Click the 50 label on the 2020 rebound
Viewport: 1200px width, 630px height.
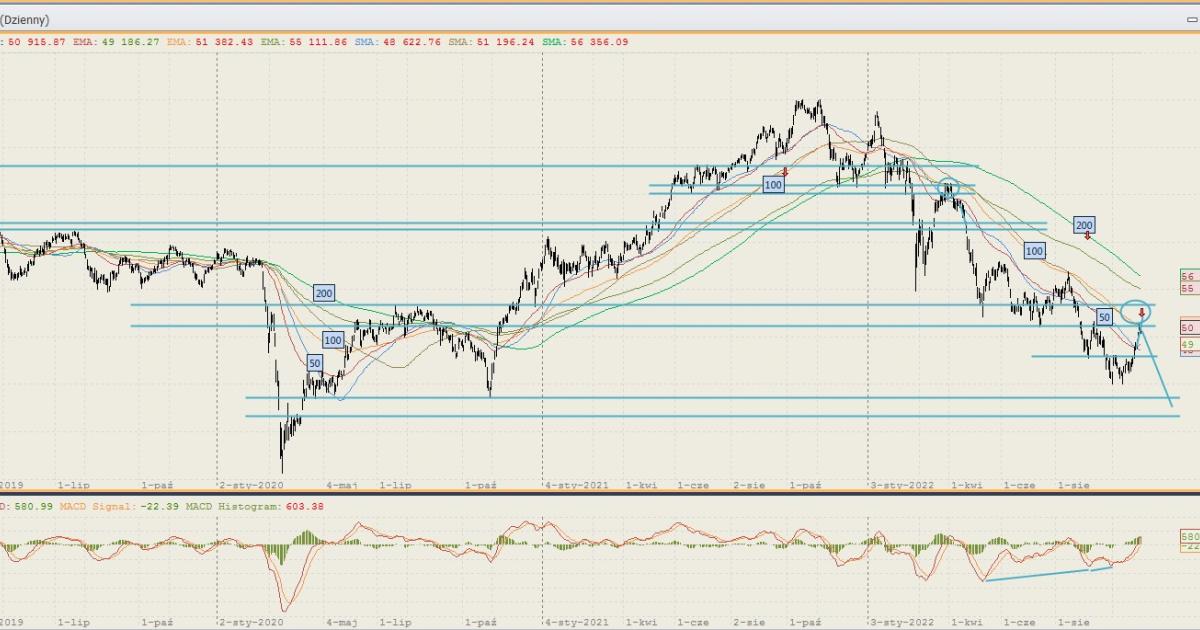(314, 363)
